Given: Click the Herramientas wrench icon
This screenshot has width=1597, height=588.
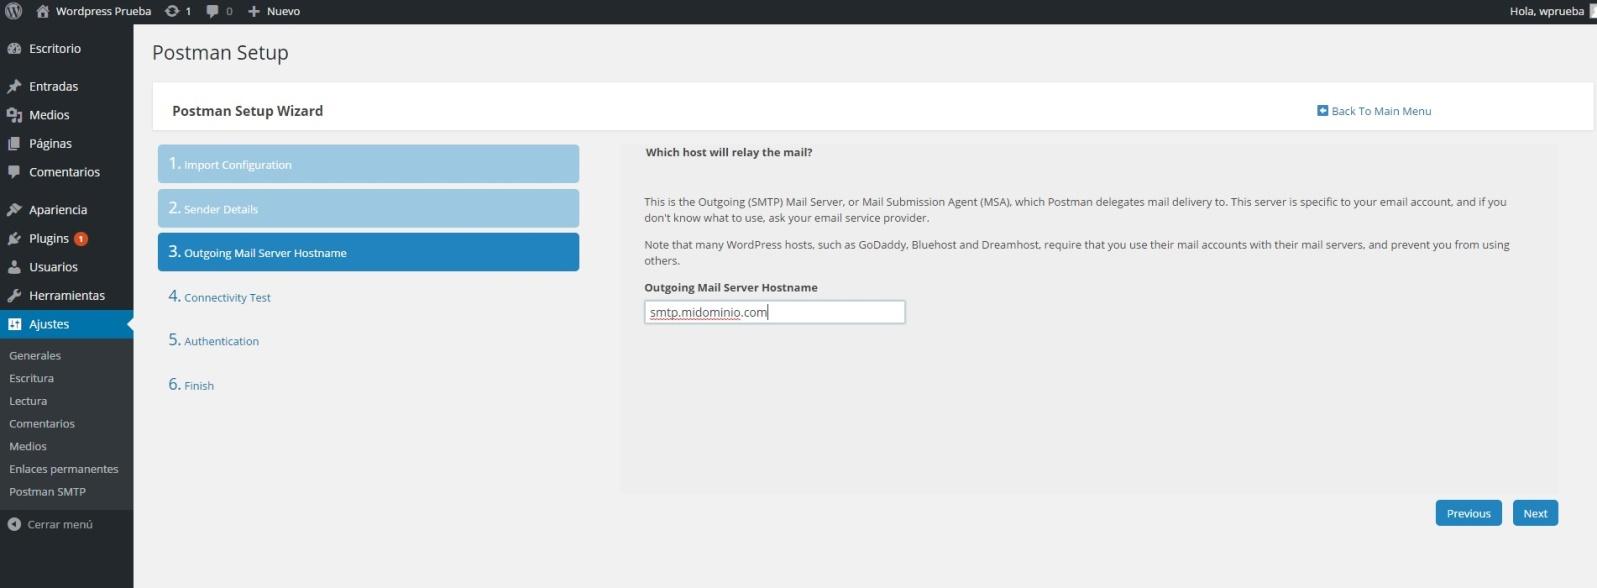Looking at the screenshot, I should pyautogui.click(x=14, y=295).
